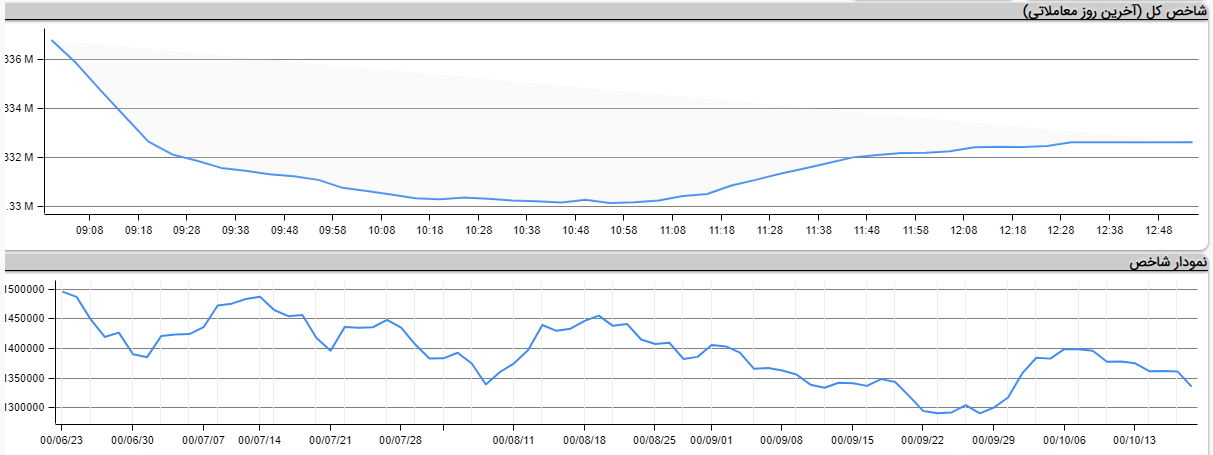Click the 00/09/22 date label on bottom chart
1213x455 pixels.
point(922,438)
